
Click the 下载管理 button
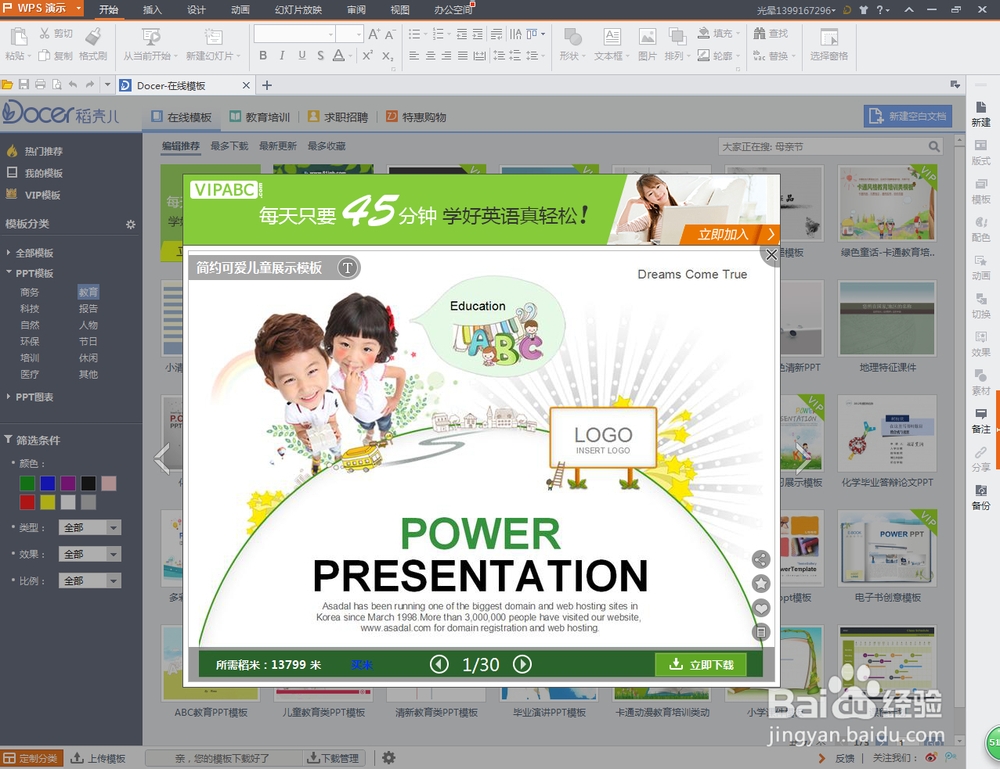[333, 758]
